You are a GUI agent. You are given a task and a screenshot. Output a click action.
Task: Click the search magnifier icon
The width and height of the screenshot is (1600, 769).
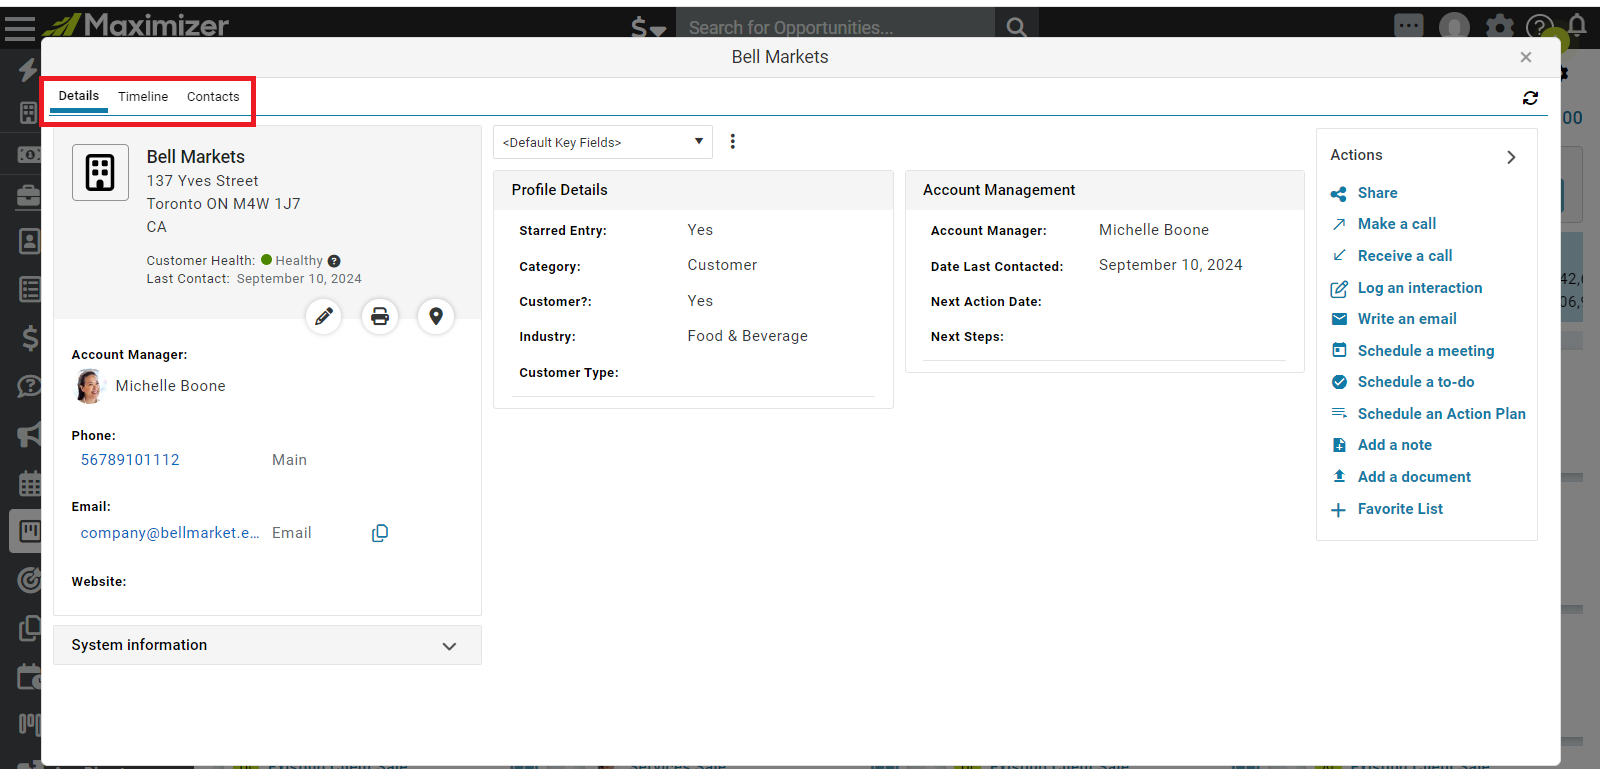click(x=1017, y=27)
